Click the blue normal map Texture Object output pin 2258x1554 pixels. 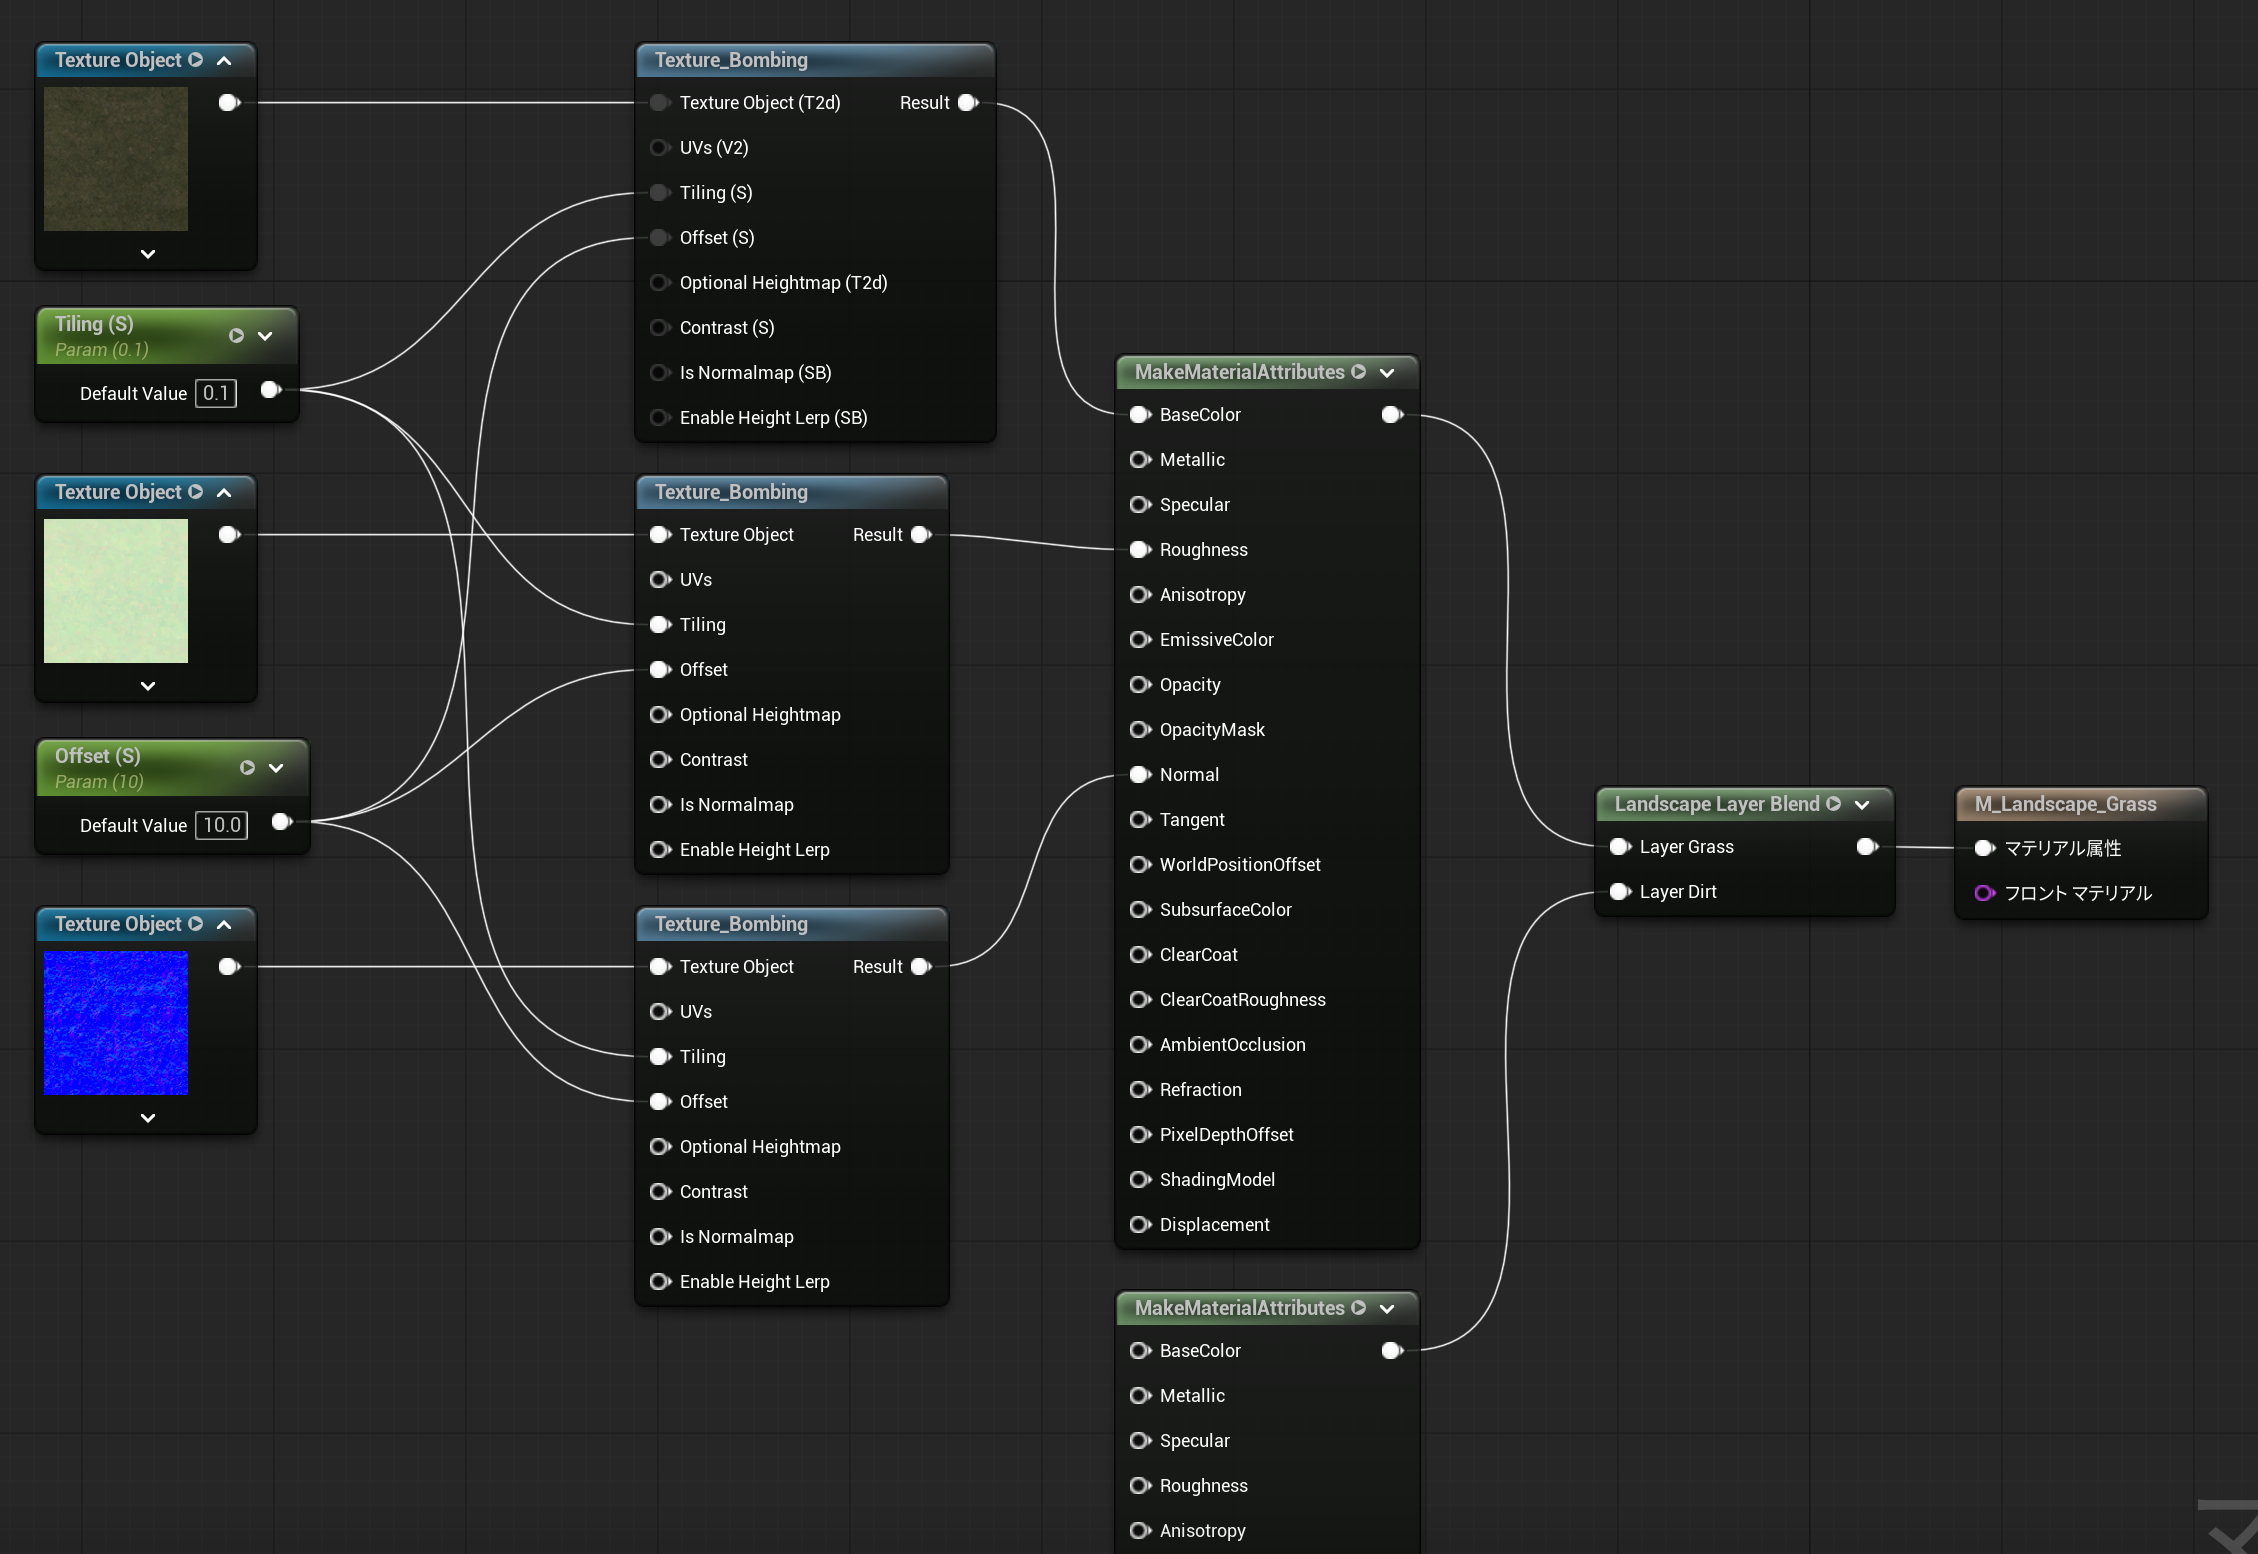229,967
